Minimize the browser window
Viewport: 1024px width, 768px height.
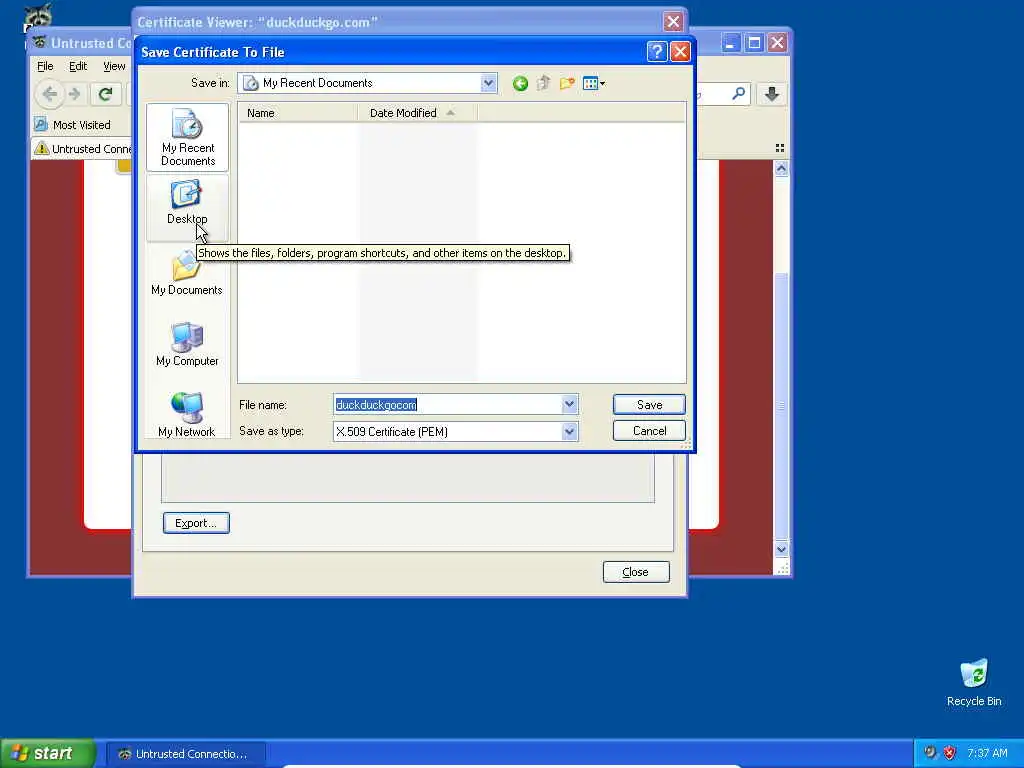tap(730, 43)
